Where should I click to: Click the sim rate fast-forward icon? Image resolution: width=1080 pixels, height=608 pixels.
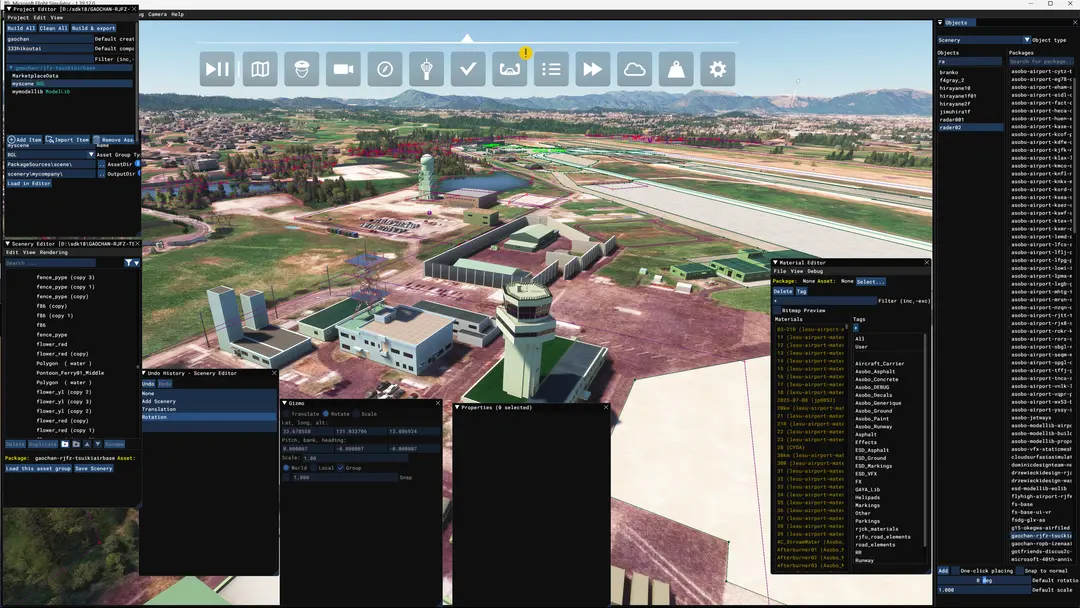click(592, 69)
